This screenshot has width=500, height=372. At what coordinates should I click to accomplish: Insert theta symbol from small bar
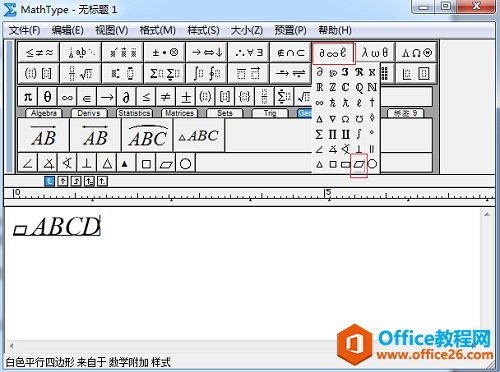(48, 97)
